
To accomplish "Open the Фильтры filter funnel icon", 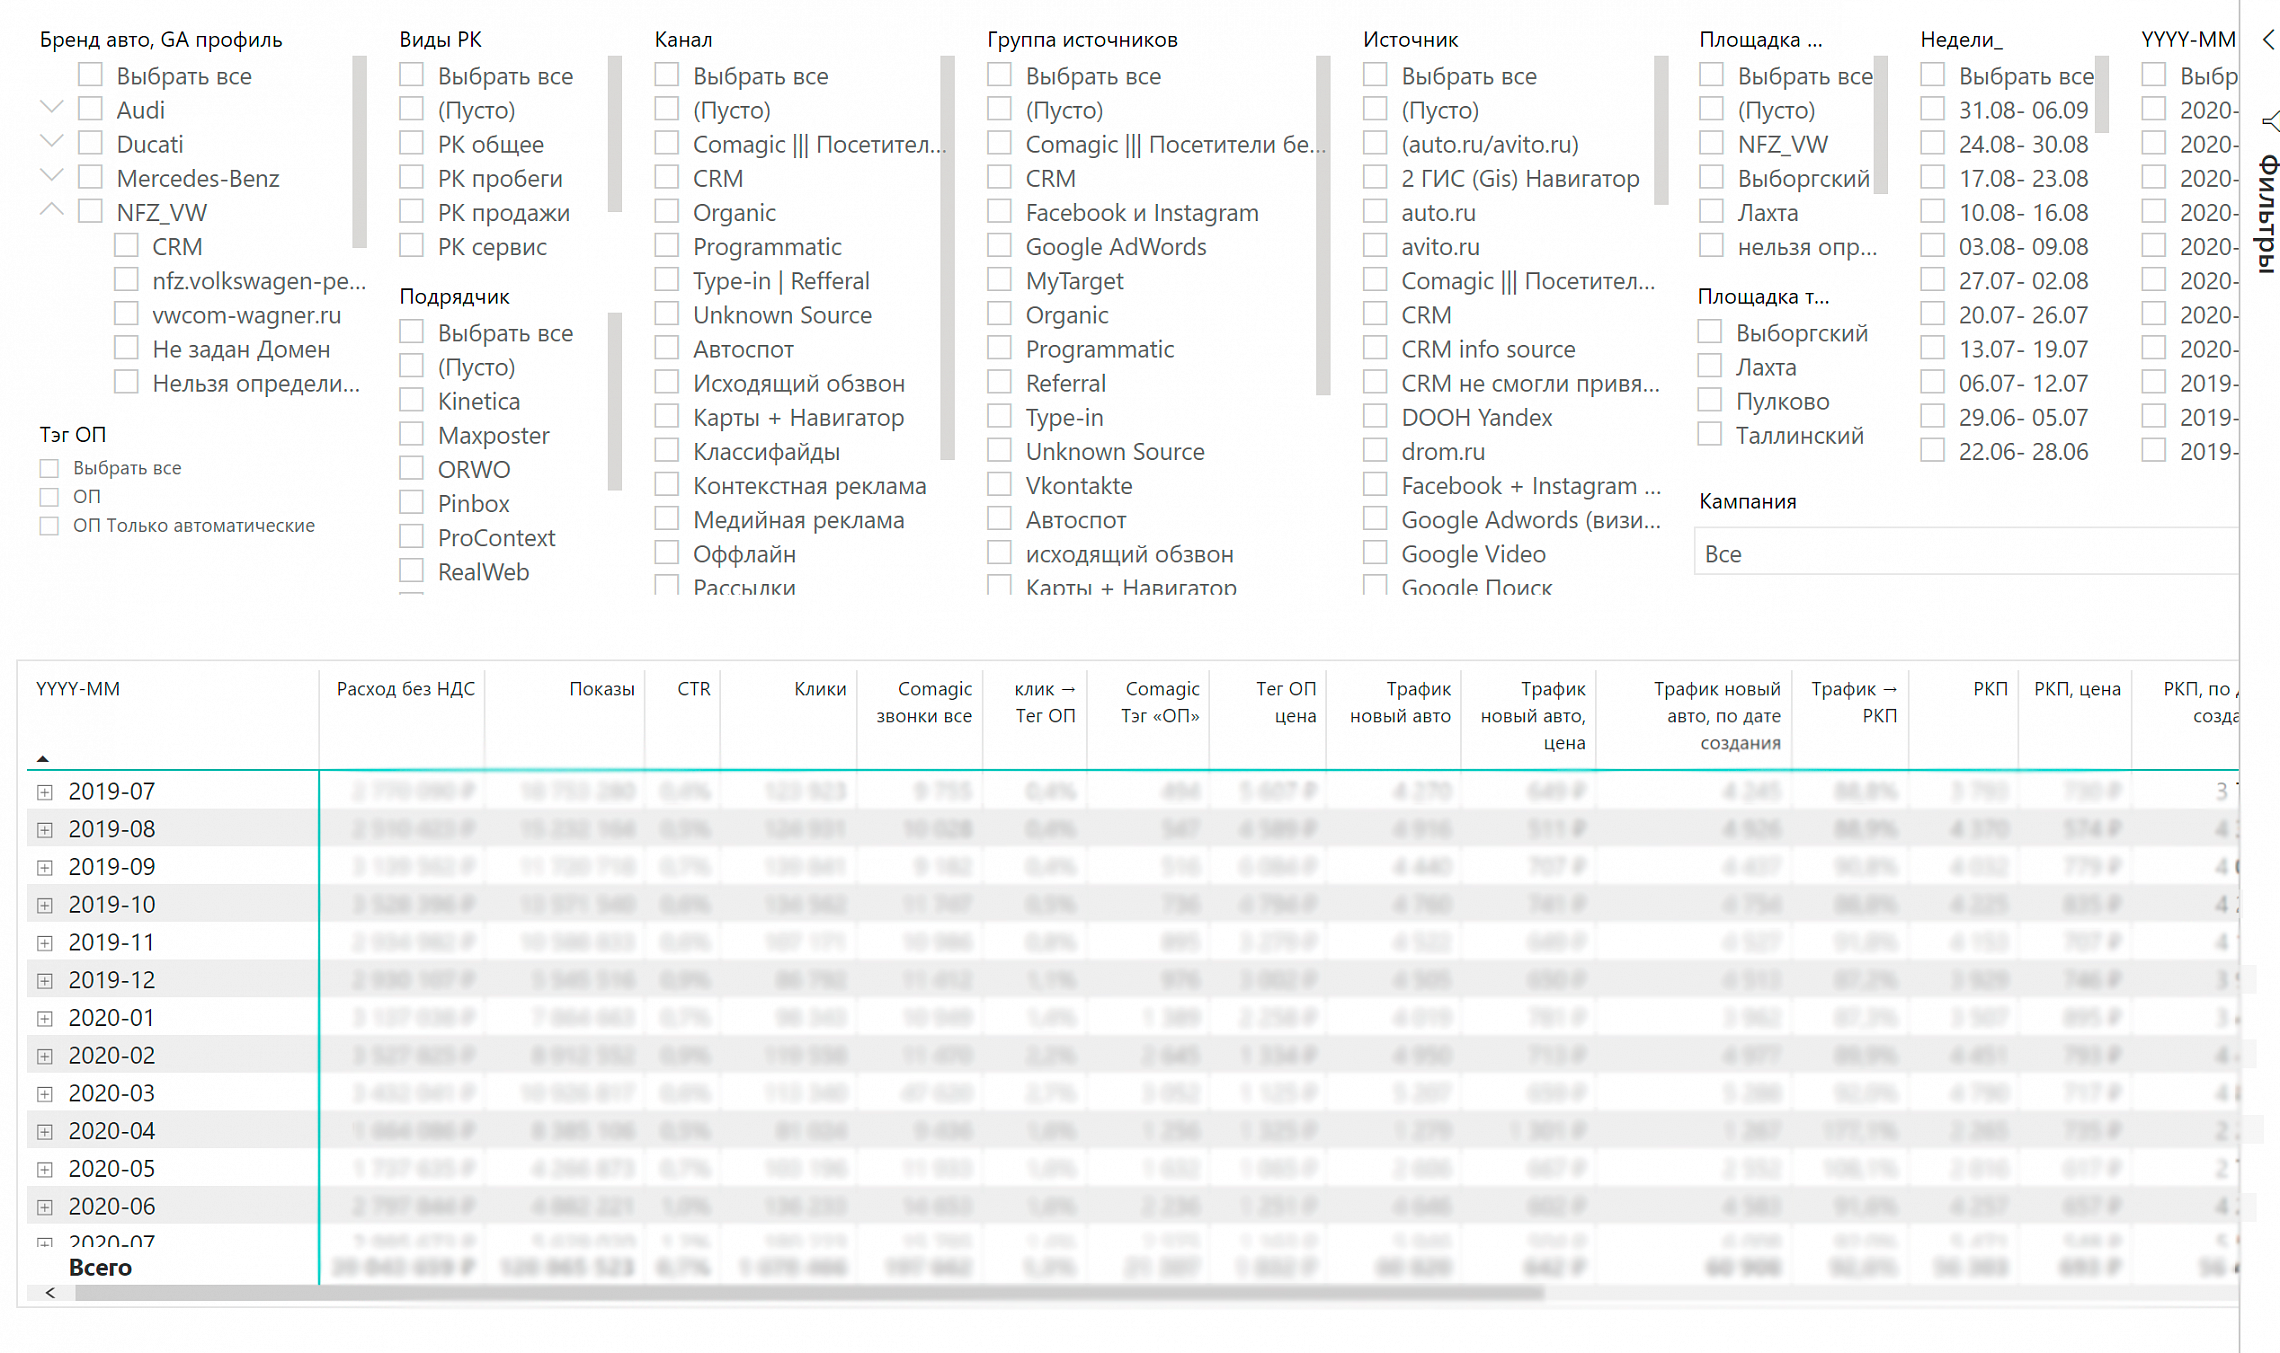I will click(x=2270, y=122).
